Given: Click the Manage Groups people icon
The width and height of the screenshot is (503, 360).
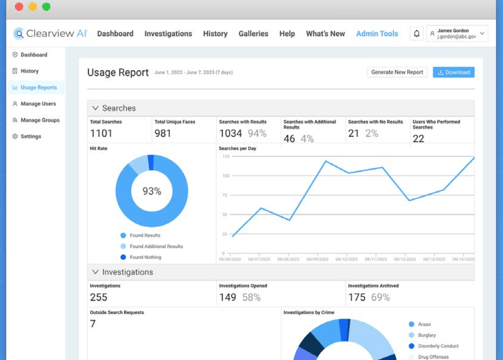Looking at the screenshot, I should 15,120.
